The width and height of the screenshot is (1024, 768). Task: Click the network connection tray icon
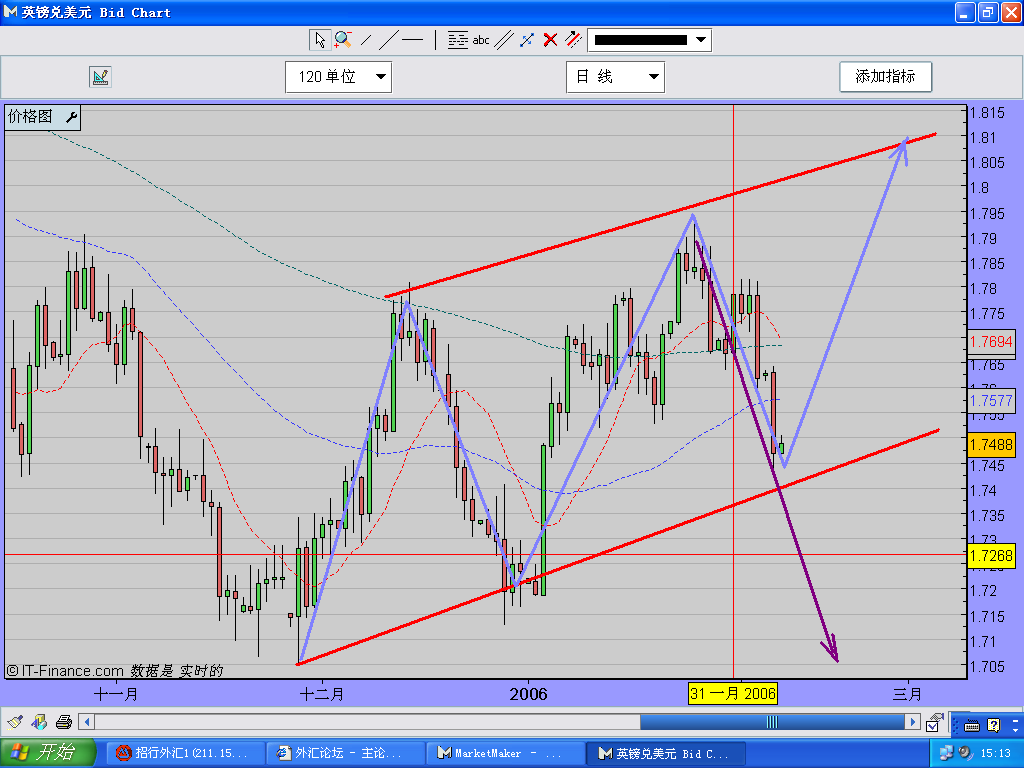click(946, 753)
